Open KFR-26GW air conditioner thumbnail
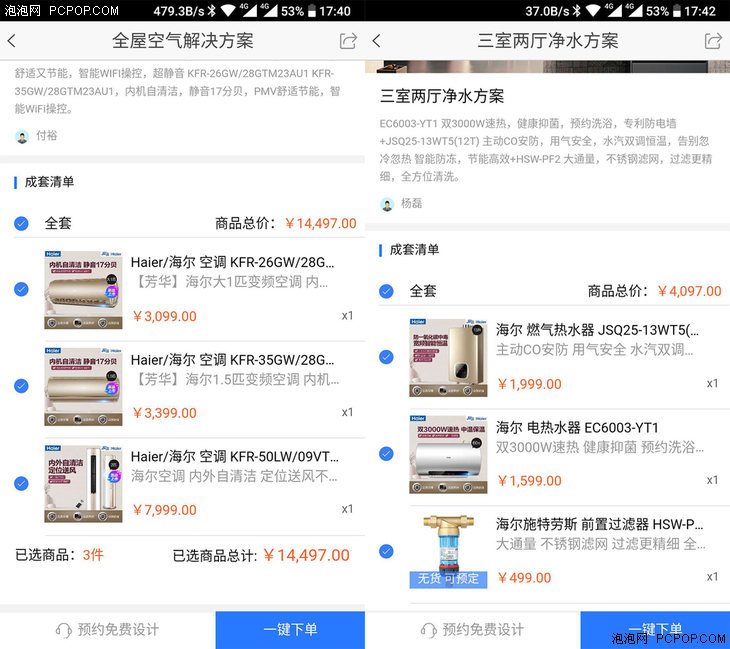 click(83, 290)
